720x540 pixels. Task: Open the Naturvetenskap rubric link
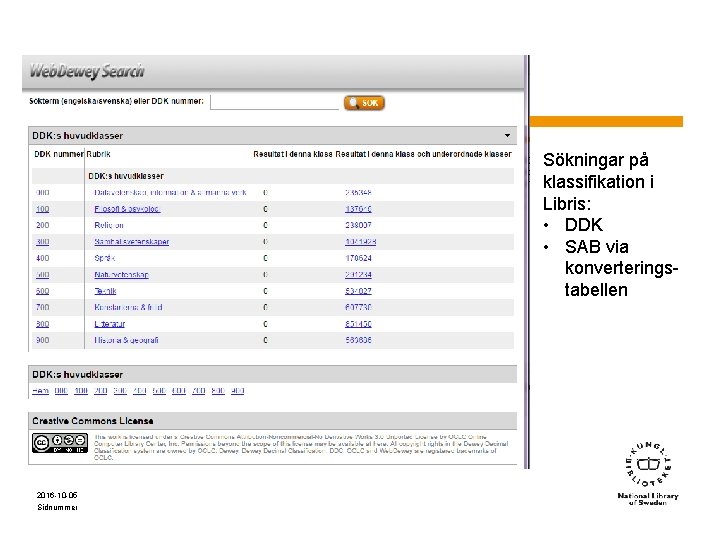click(x=122, y=275)
